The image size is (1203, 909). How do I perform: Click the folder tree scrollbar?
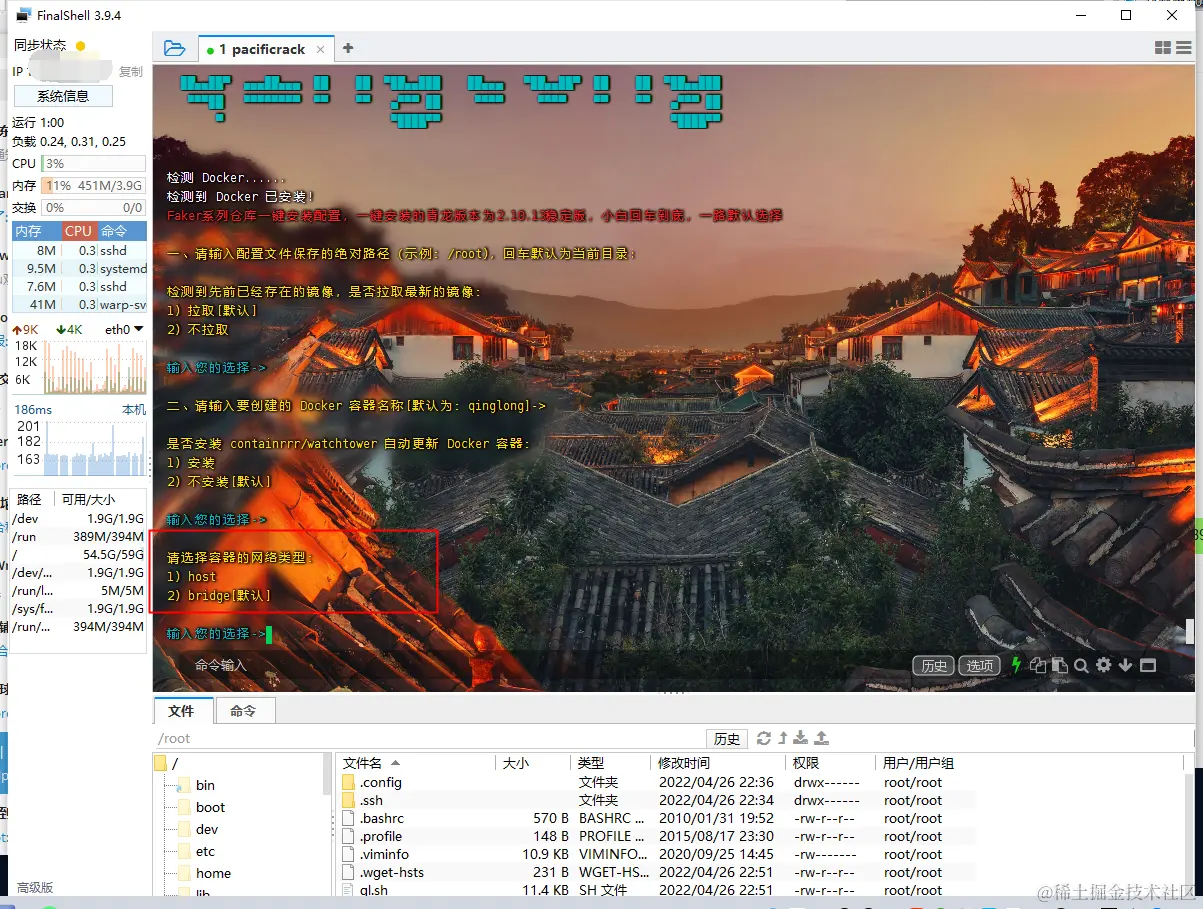click(x=327, y=775)
